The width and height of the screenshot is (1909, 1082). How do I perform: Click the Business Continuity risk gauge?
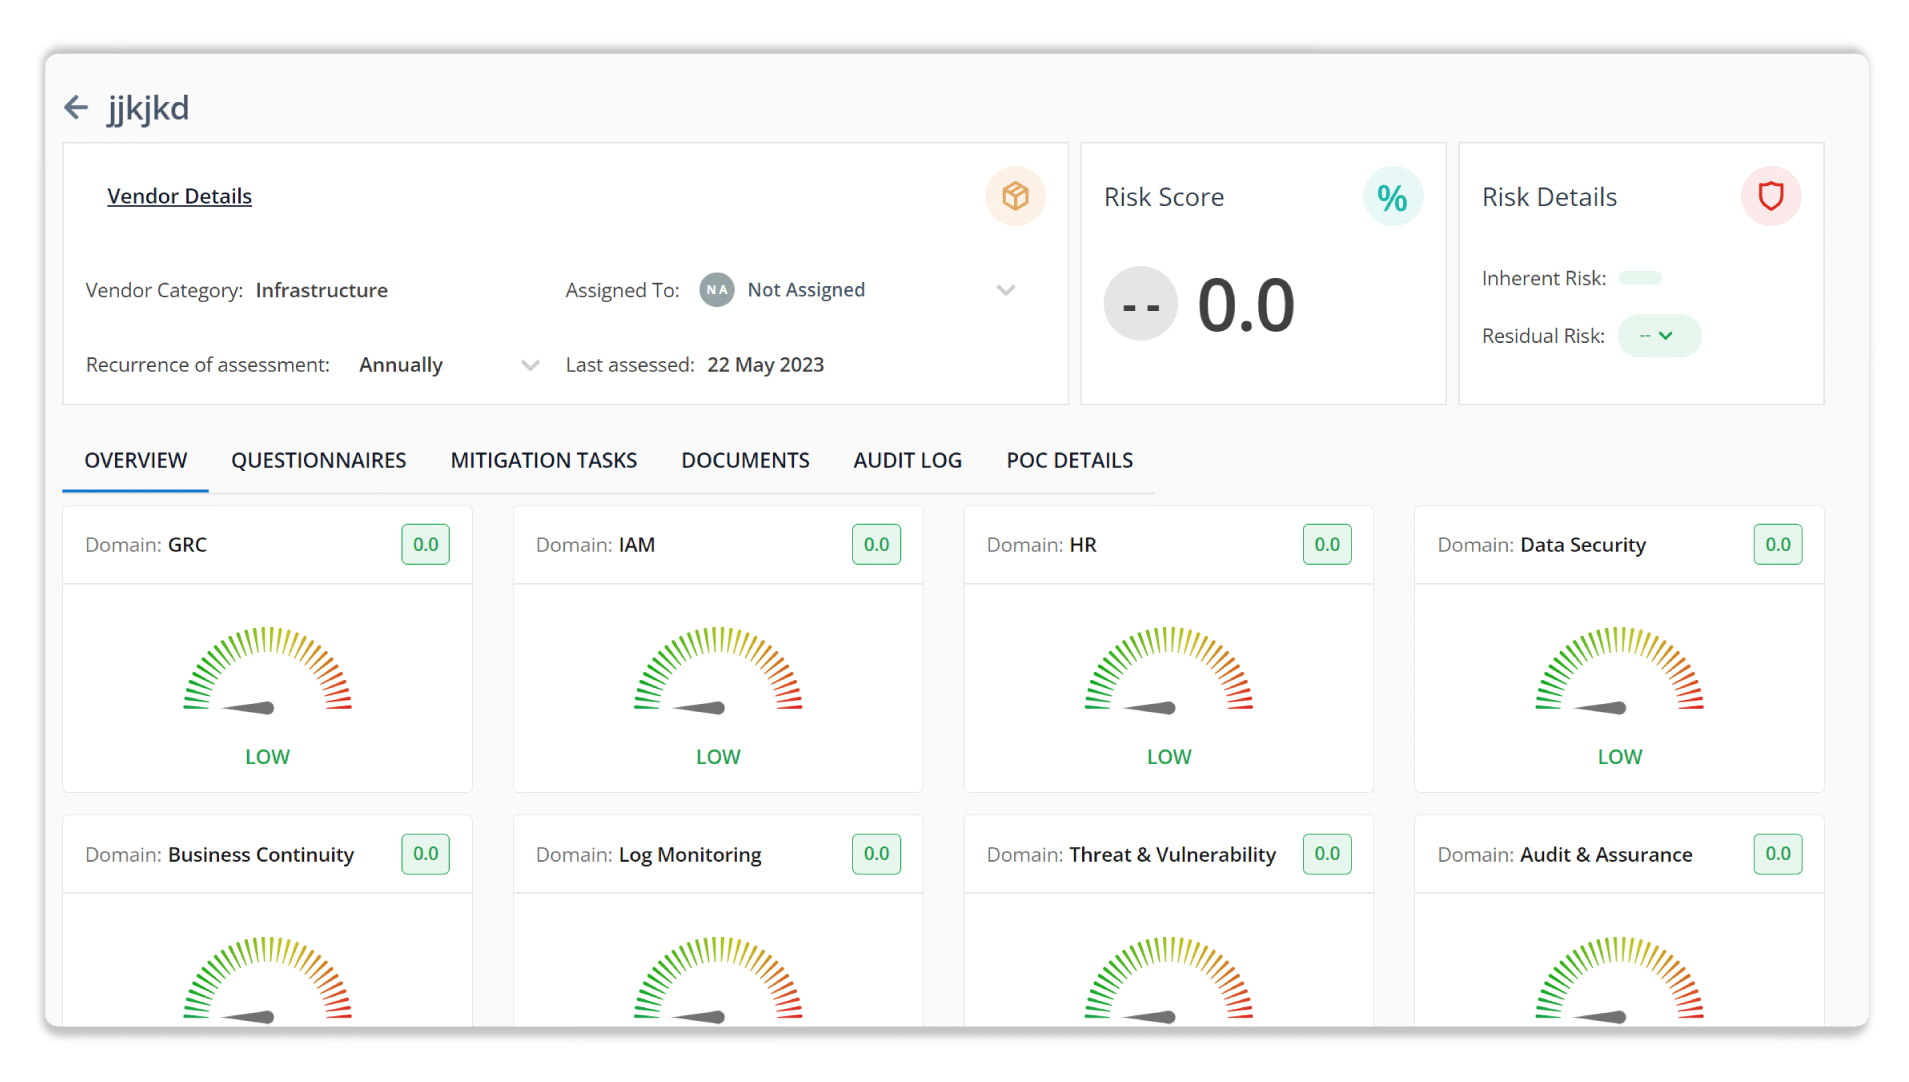267,980
